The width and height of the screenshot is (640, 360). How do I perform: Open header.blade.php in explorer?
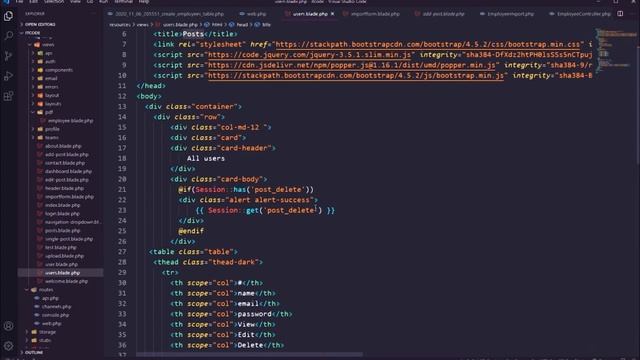(x=64, y=189)
